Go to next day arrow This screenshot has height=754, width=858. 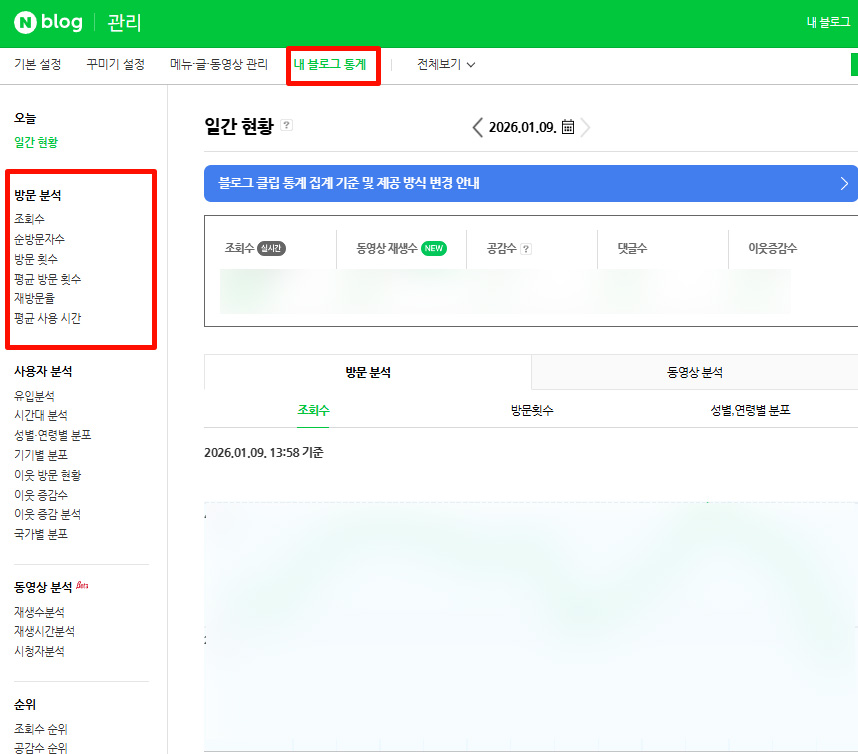pos(586,127)
